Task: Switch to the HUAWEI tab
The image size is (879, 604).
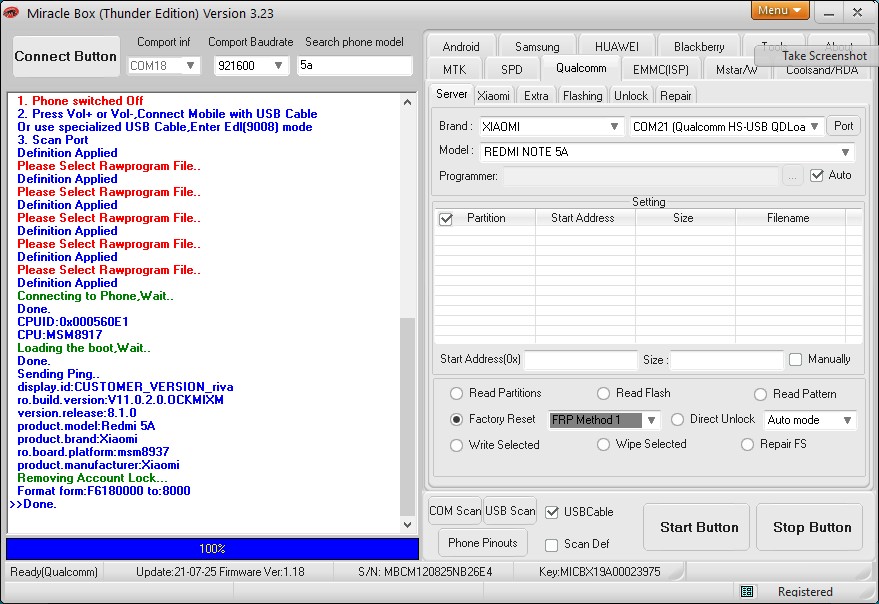Action: [616, 47]
